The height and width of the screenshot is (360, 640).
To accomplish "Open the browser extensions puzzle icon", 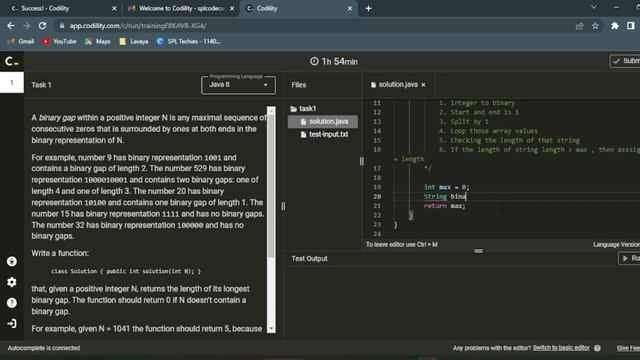I will (615, 26).
